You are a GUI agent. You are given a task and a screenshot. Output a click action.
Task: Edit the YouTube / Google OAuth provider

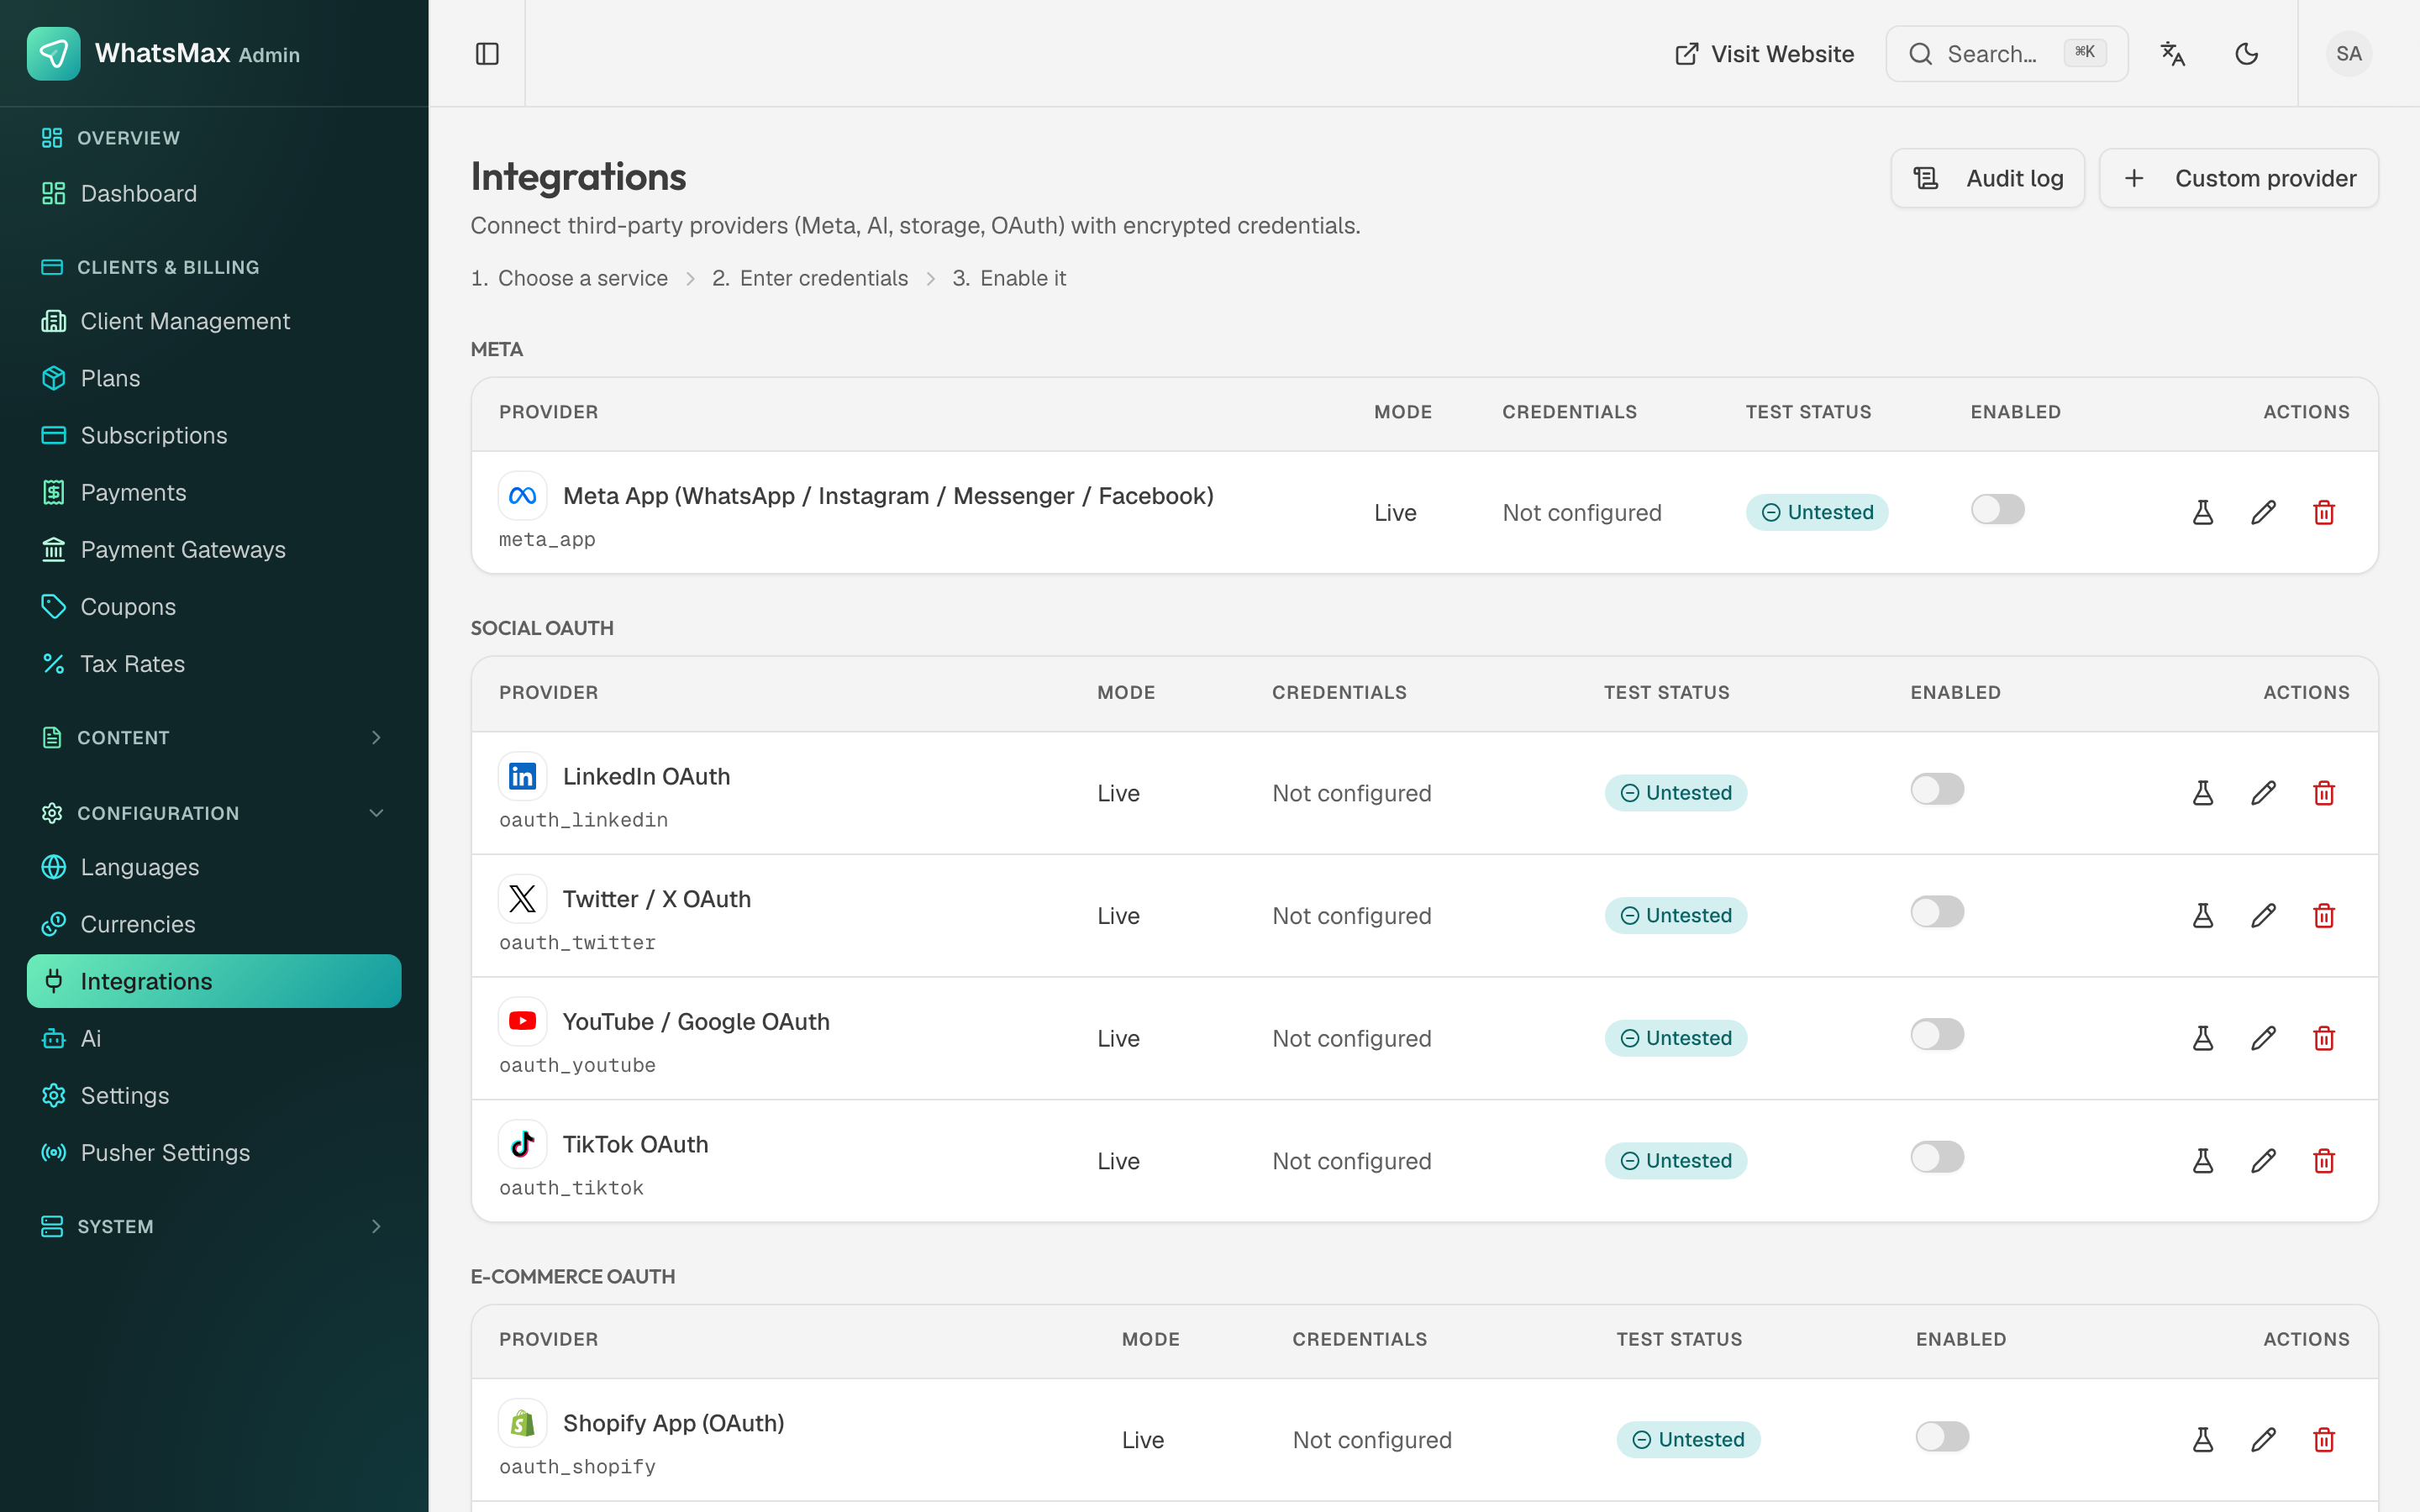click(2264, 1038)
